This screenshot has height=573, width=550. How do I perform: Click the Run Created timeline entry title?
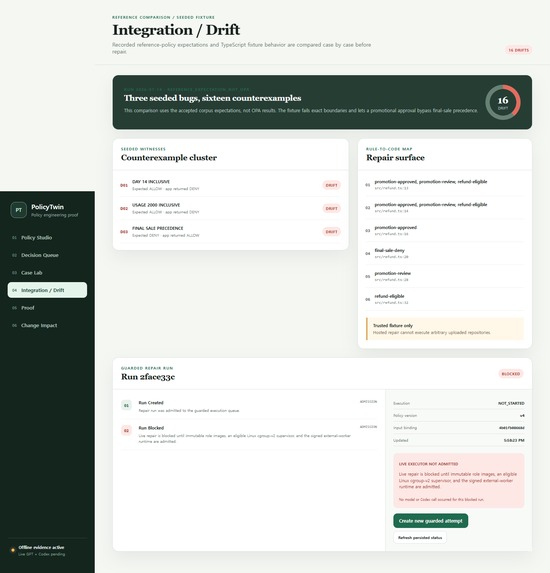click(151, 403)
